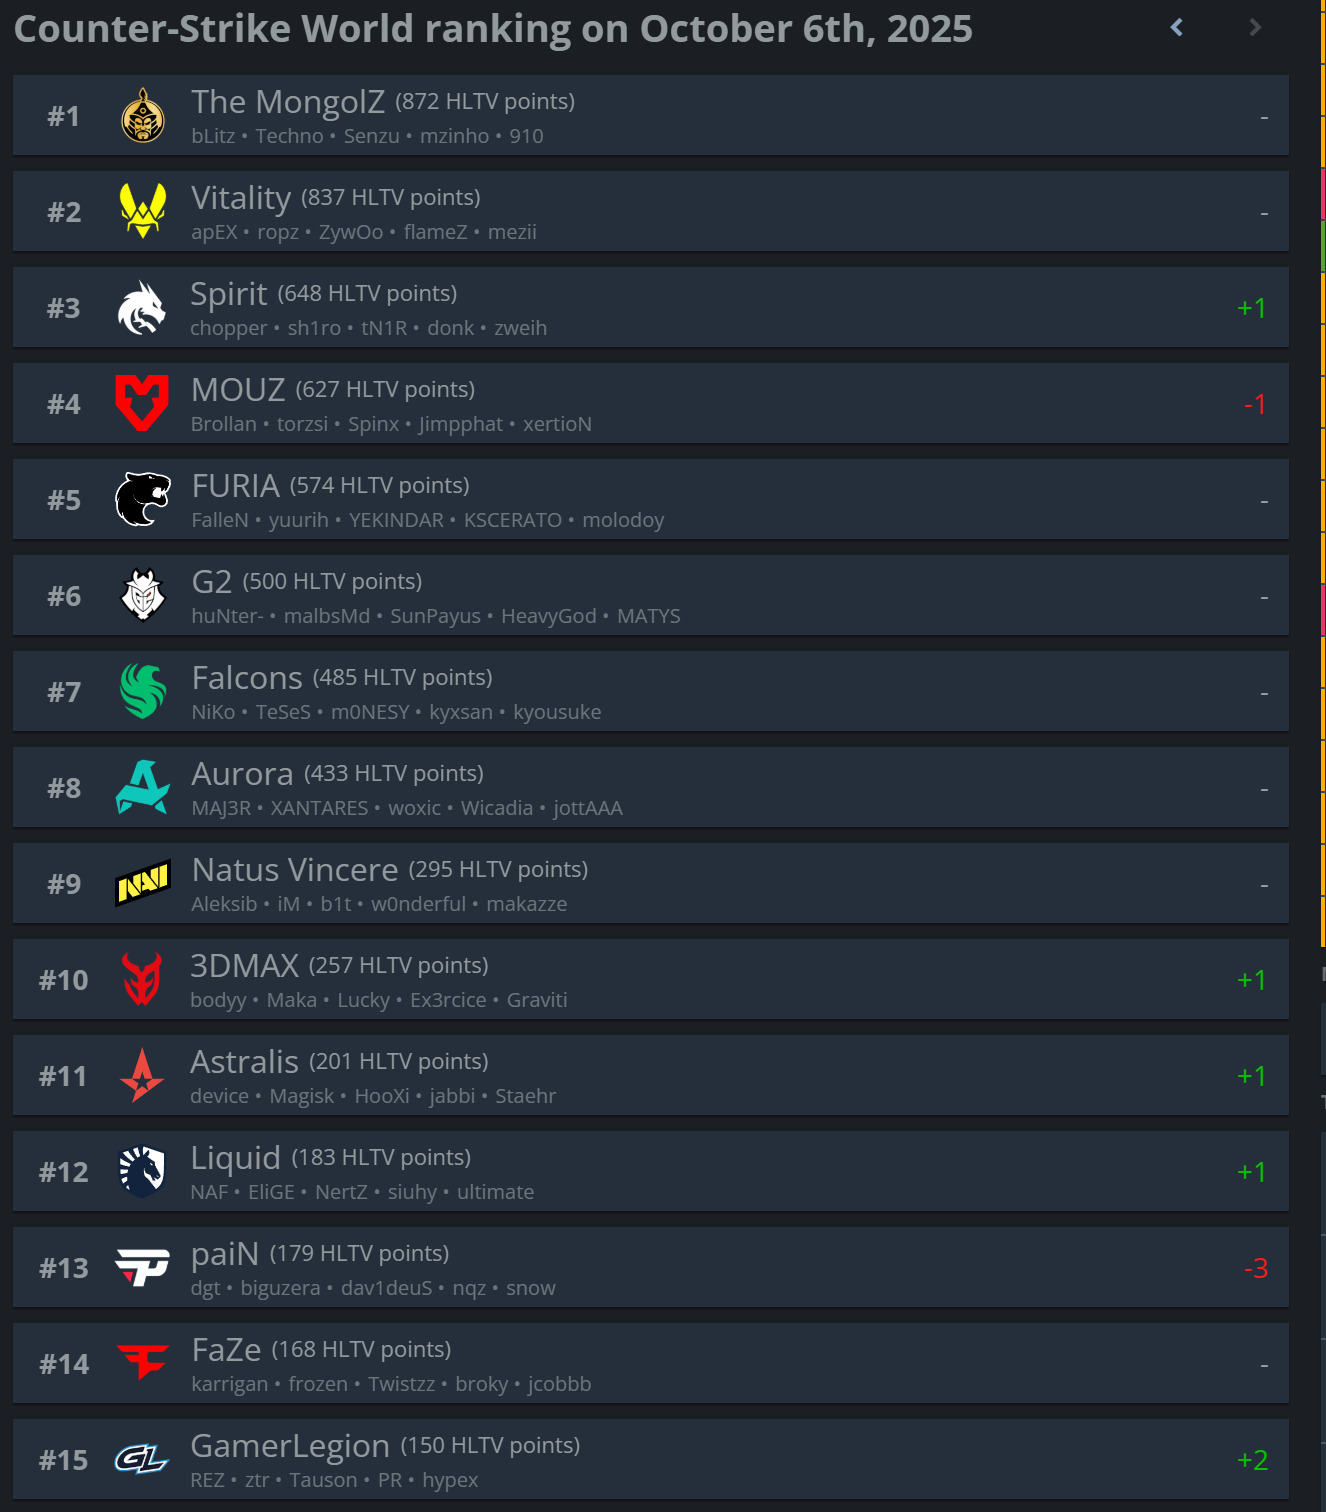Click the G2 samurai logo

tap(143, 595)
